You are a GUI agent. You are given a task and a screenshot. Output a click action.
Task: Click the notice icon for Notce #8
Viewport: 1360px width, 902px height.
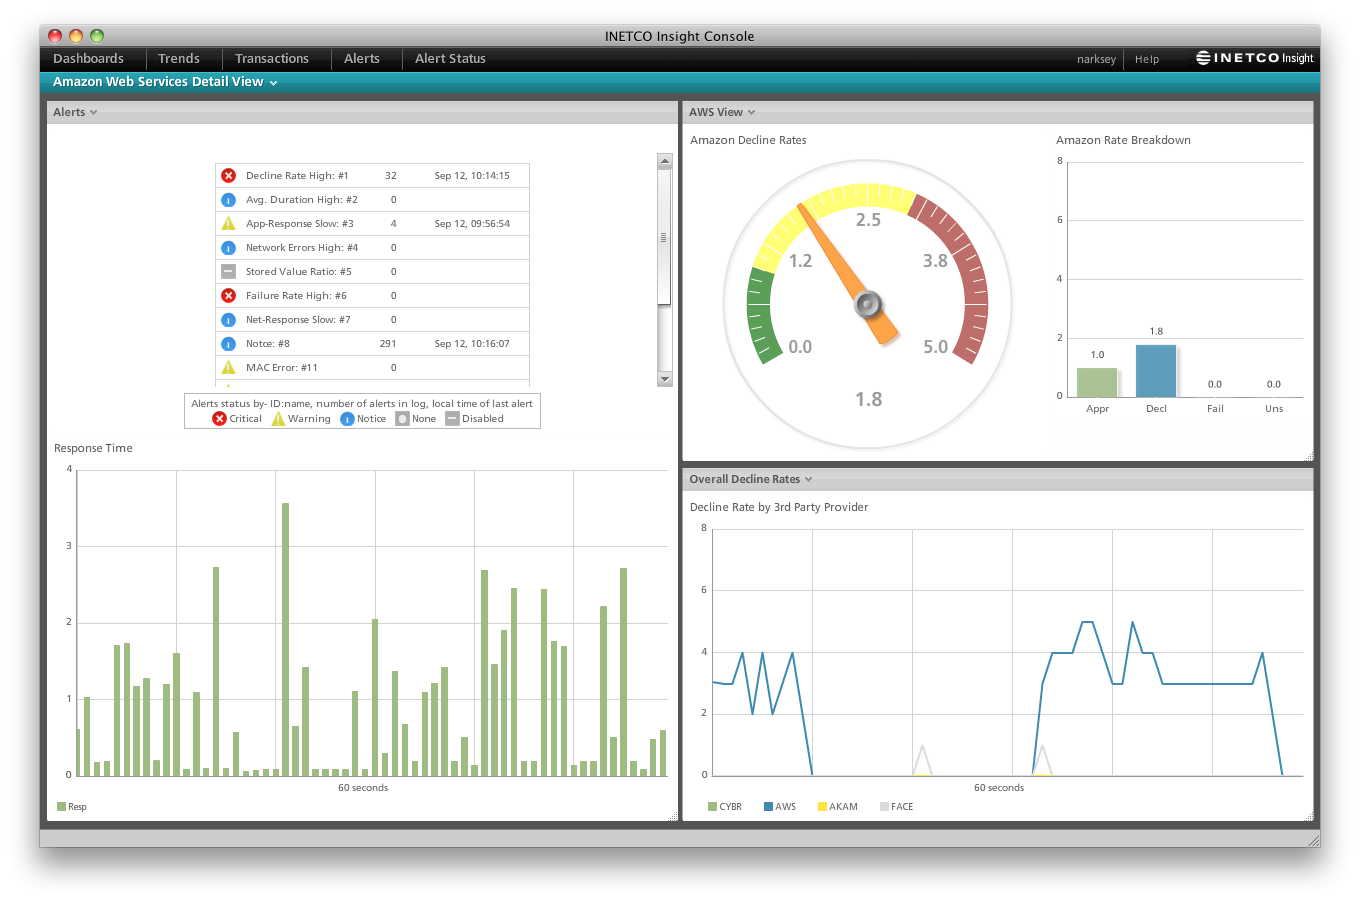point(228,343)
